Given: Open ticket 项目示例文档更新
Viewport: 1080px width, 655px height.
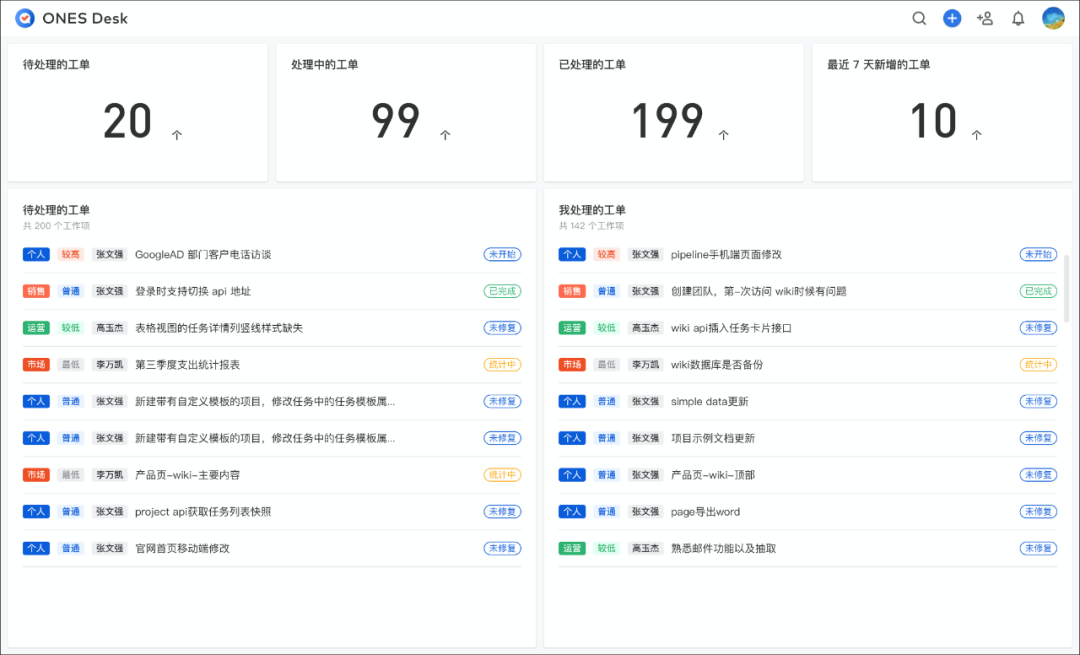Looking at the screenshot, I should [713, 438].
